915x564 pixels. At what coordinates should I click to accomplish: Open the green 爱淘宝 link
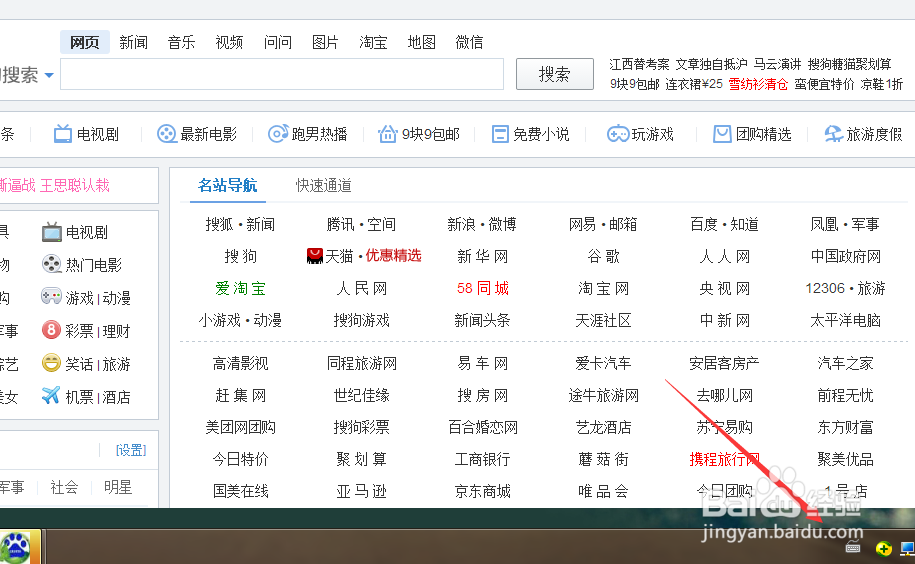[240, 288]
